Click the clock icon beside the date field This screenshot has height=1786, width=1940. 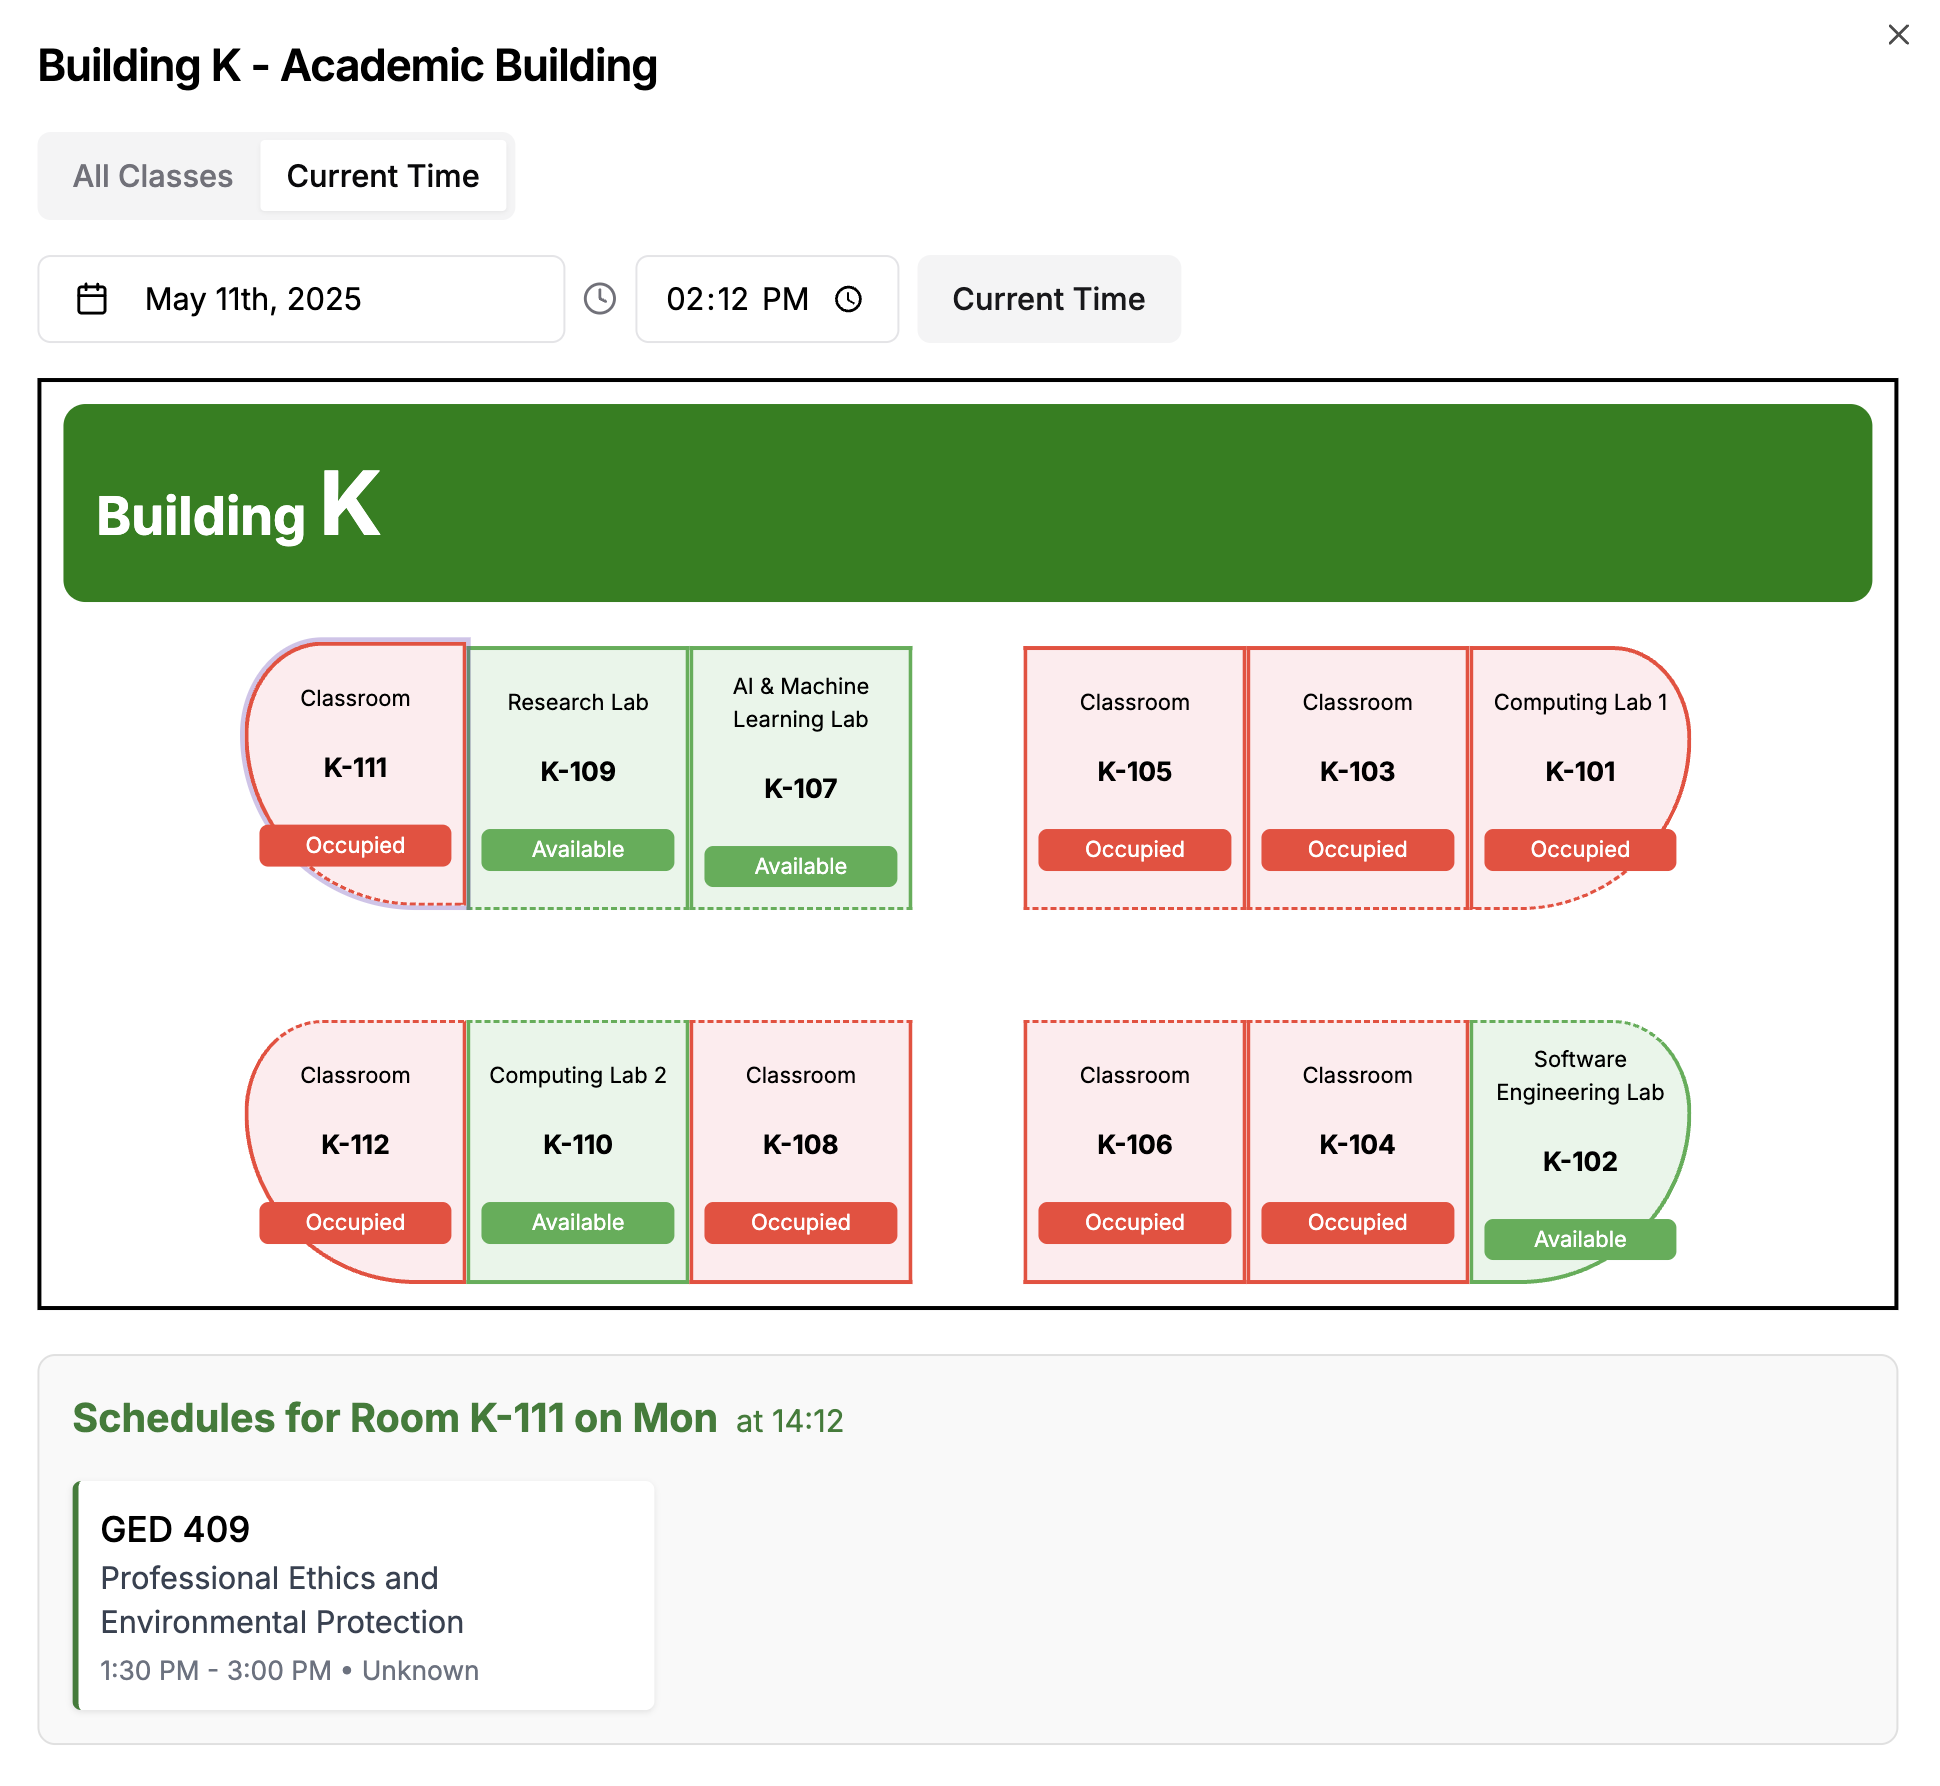click(600, 298)
